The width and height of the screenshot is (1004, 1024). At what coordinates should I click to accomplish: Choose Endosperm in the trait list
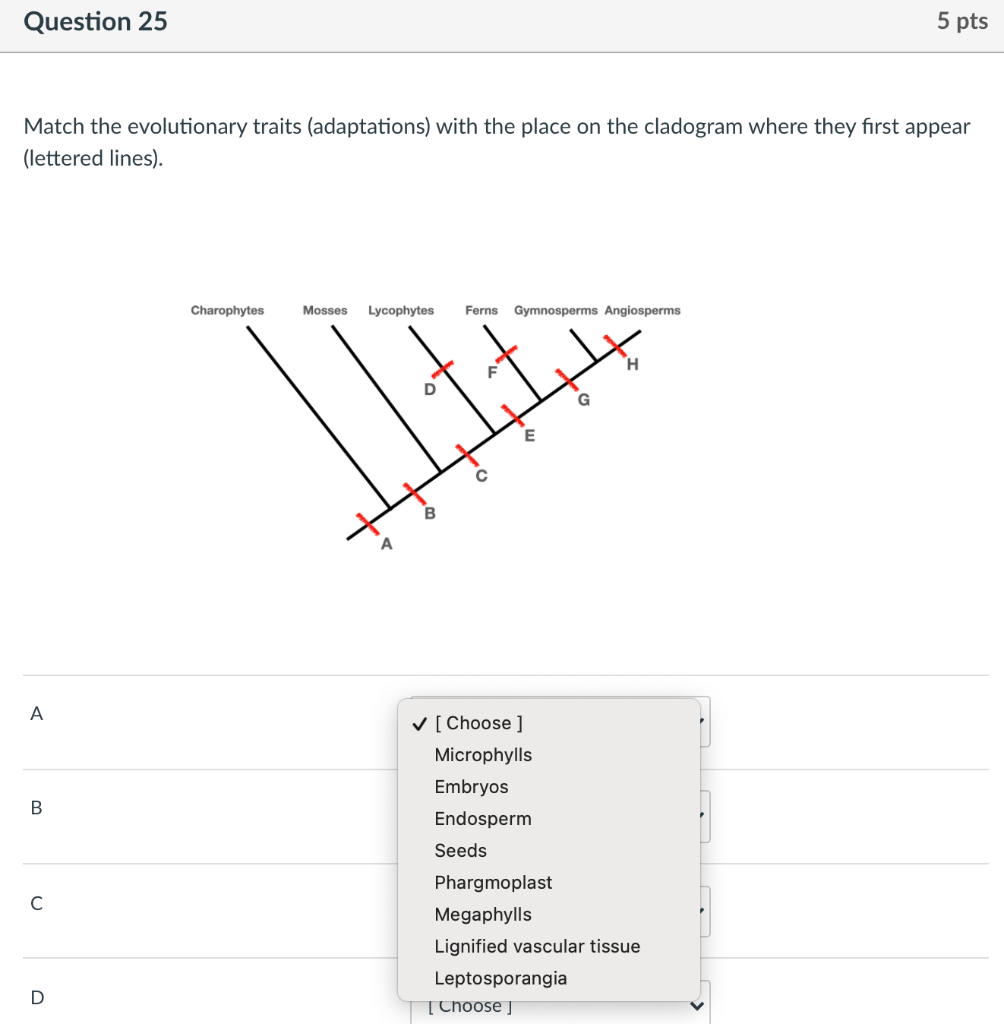tap(481, 818)
